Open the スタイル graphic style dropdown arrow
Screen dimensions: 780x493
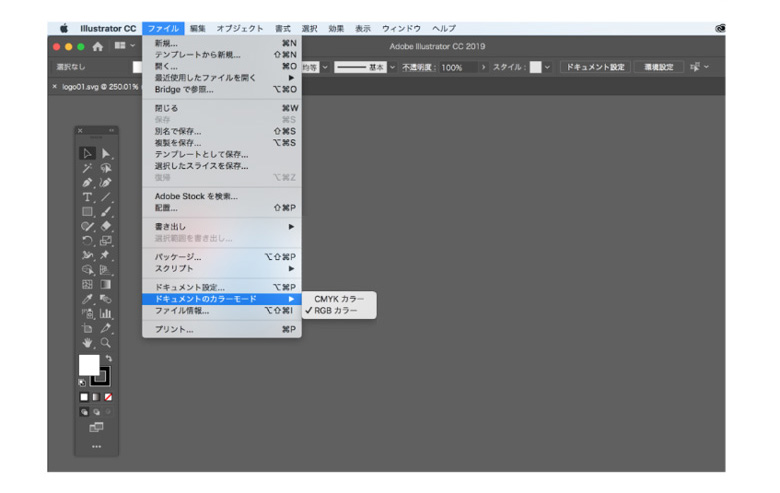click(547, 67)
